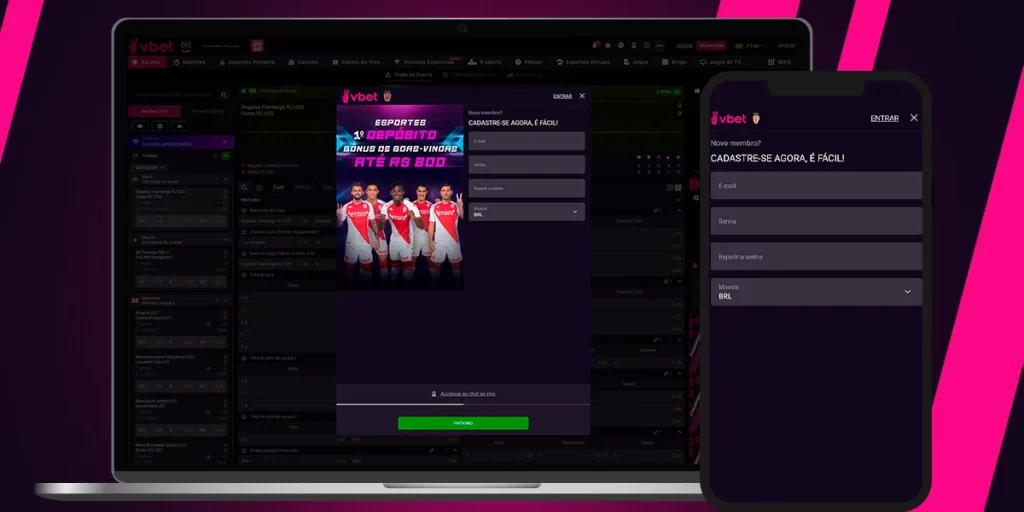Click ENTRAR link in laptop signup modal
Screen dimensions: 1024x512
coord(562,96)
